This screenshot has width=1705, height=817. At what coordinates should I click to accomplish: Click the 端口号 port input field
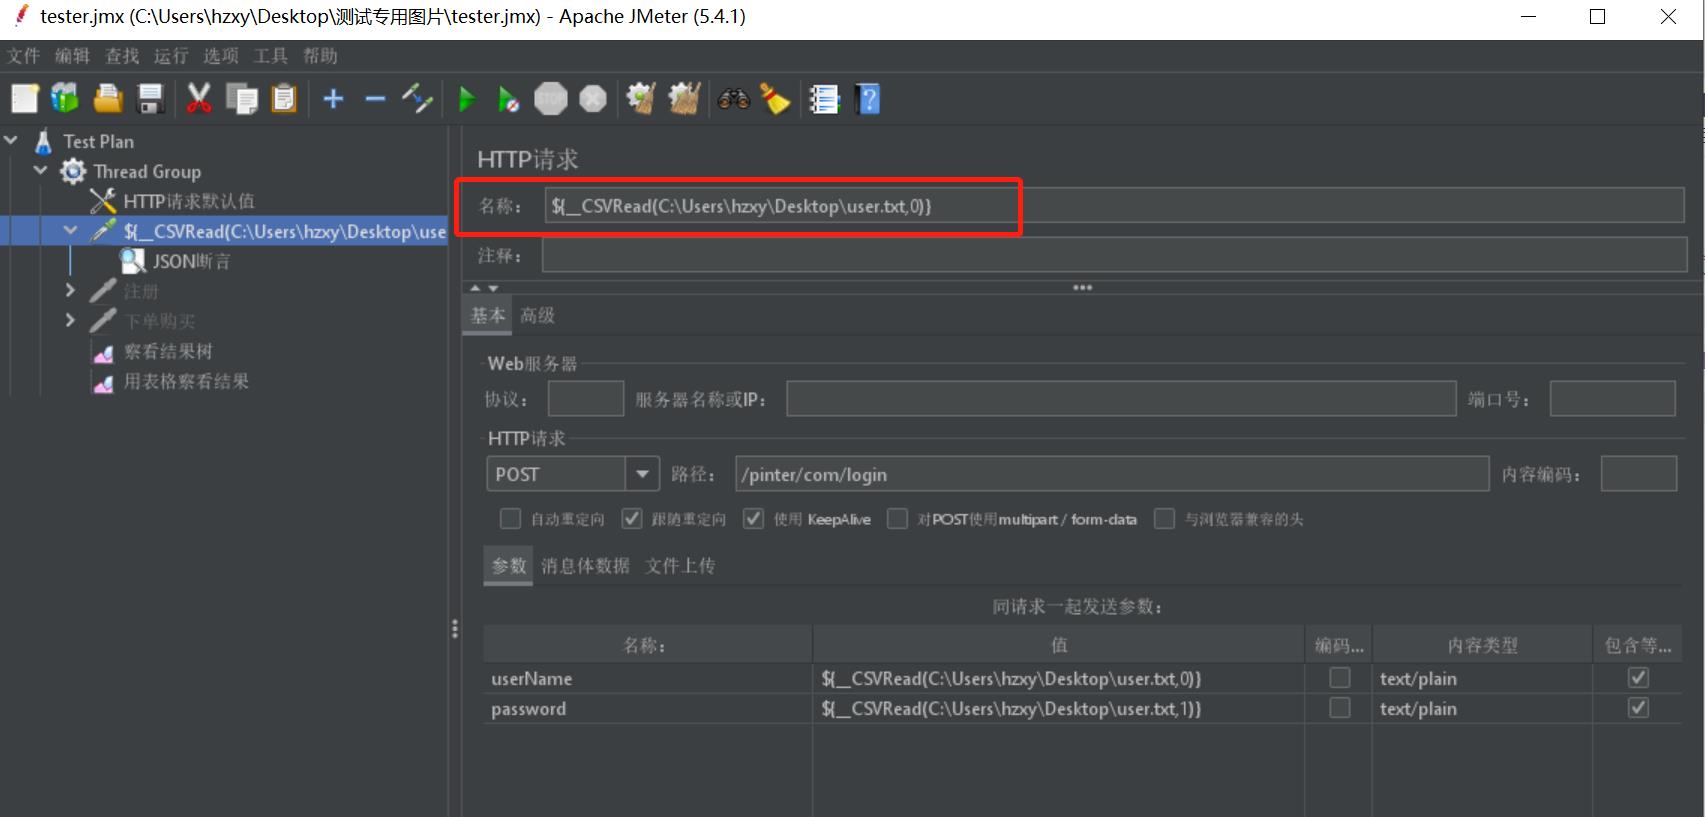(1612, 398)
